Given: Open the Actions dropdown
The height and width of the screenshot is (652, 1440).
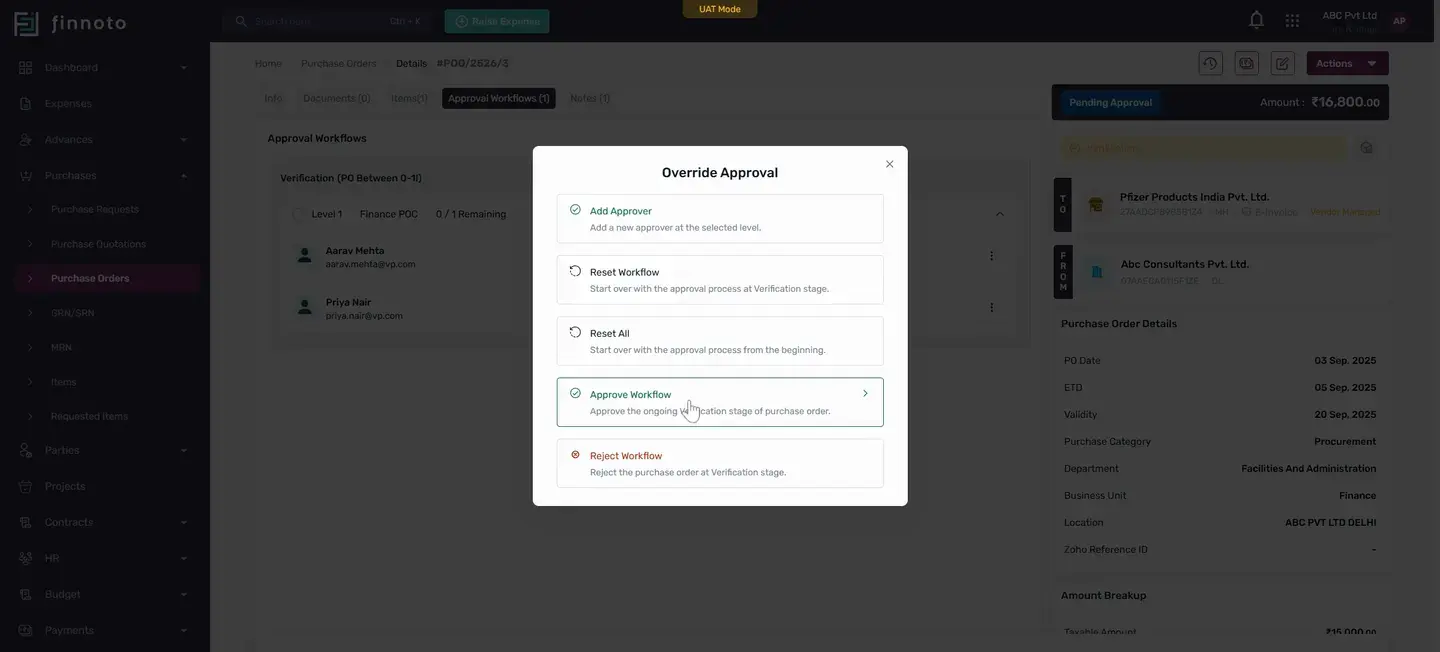Looking at the screenshot, I should pyautogui.click(x=1347, y=63).
